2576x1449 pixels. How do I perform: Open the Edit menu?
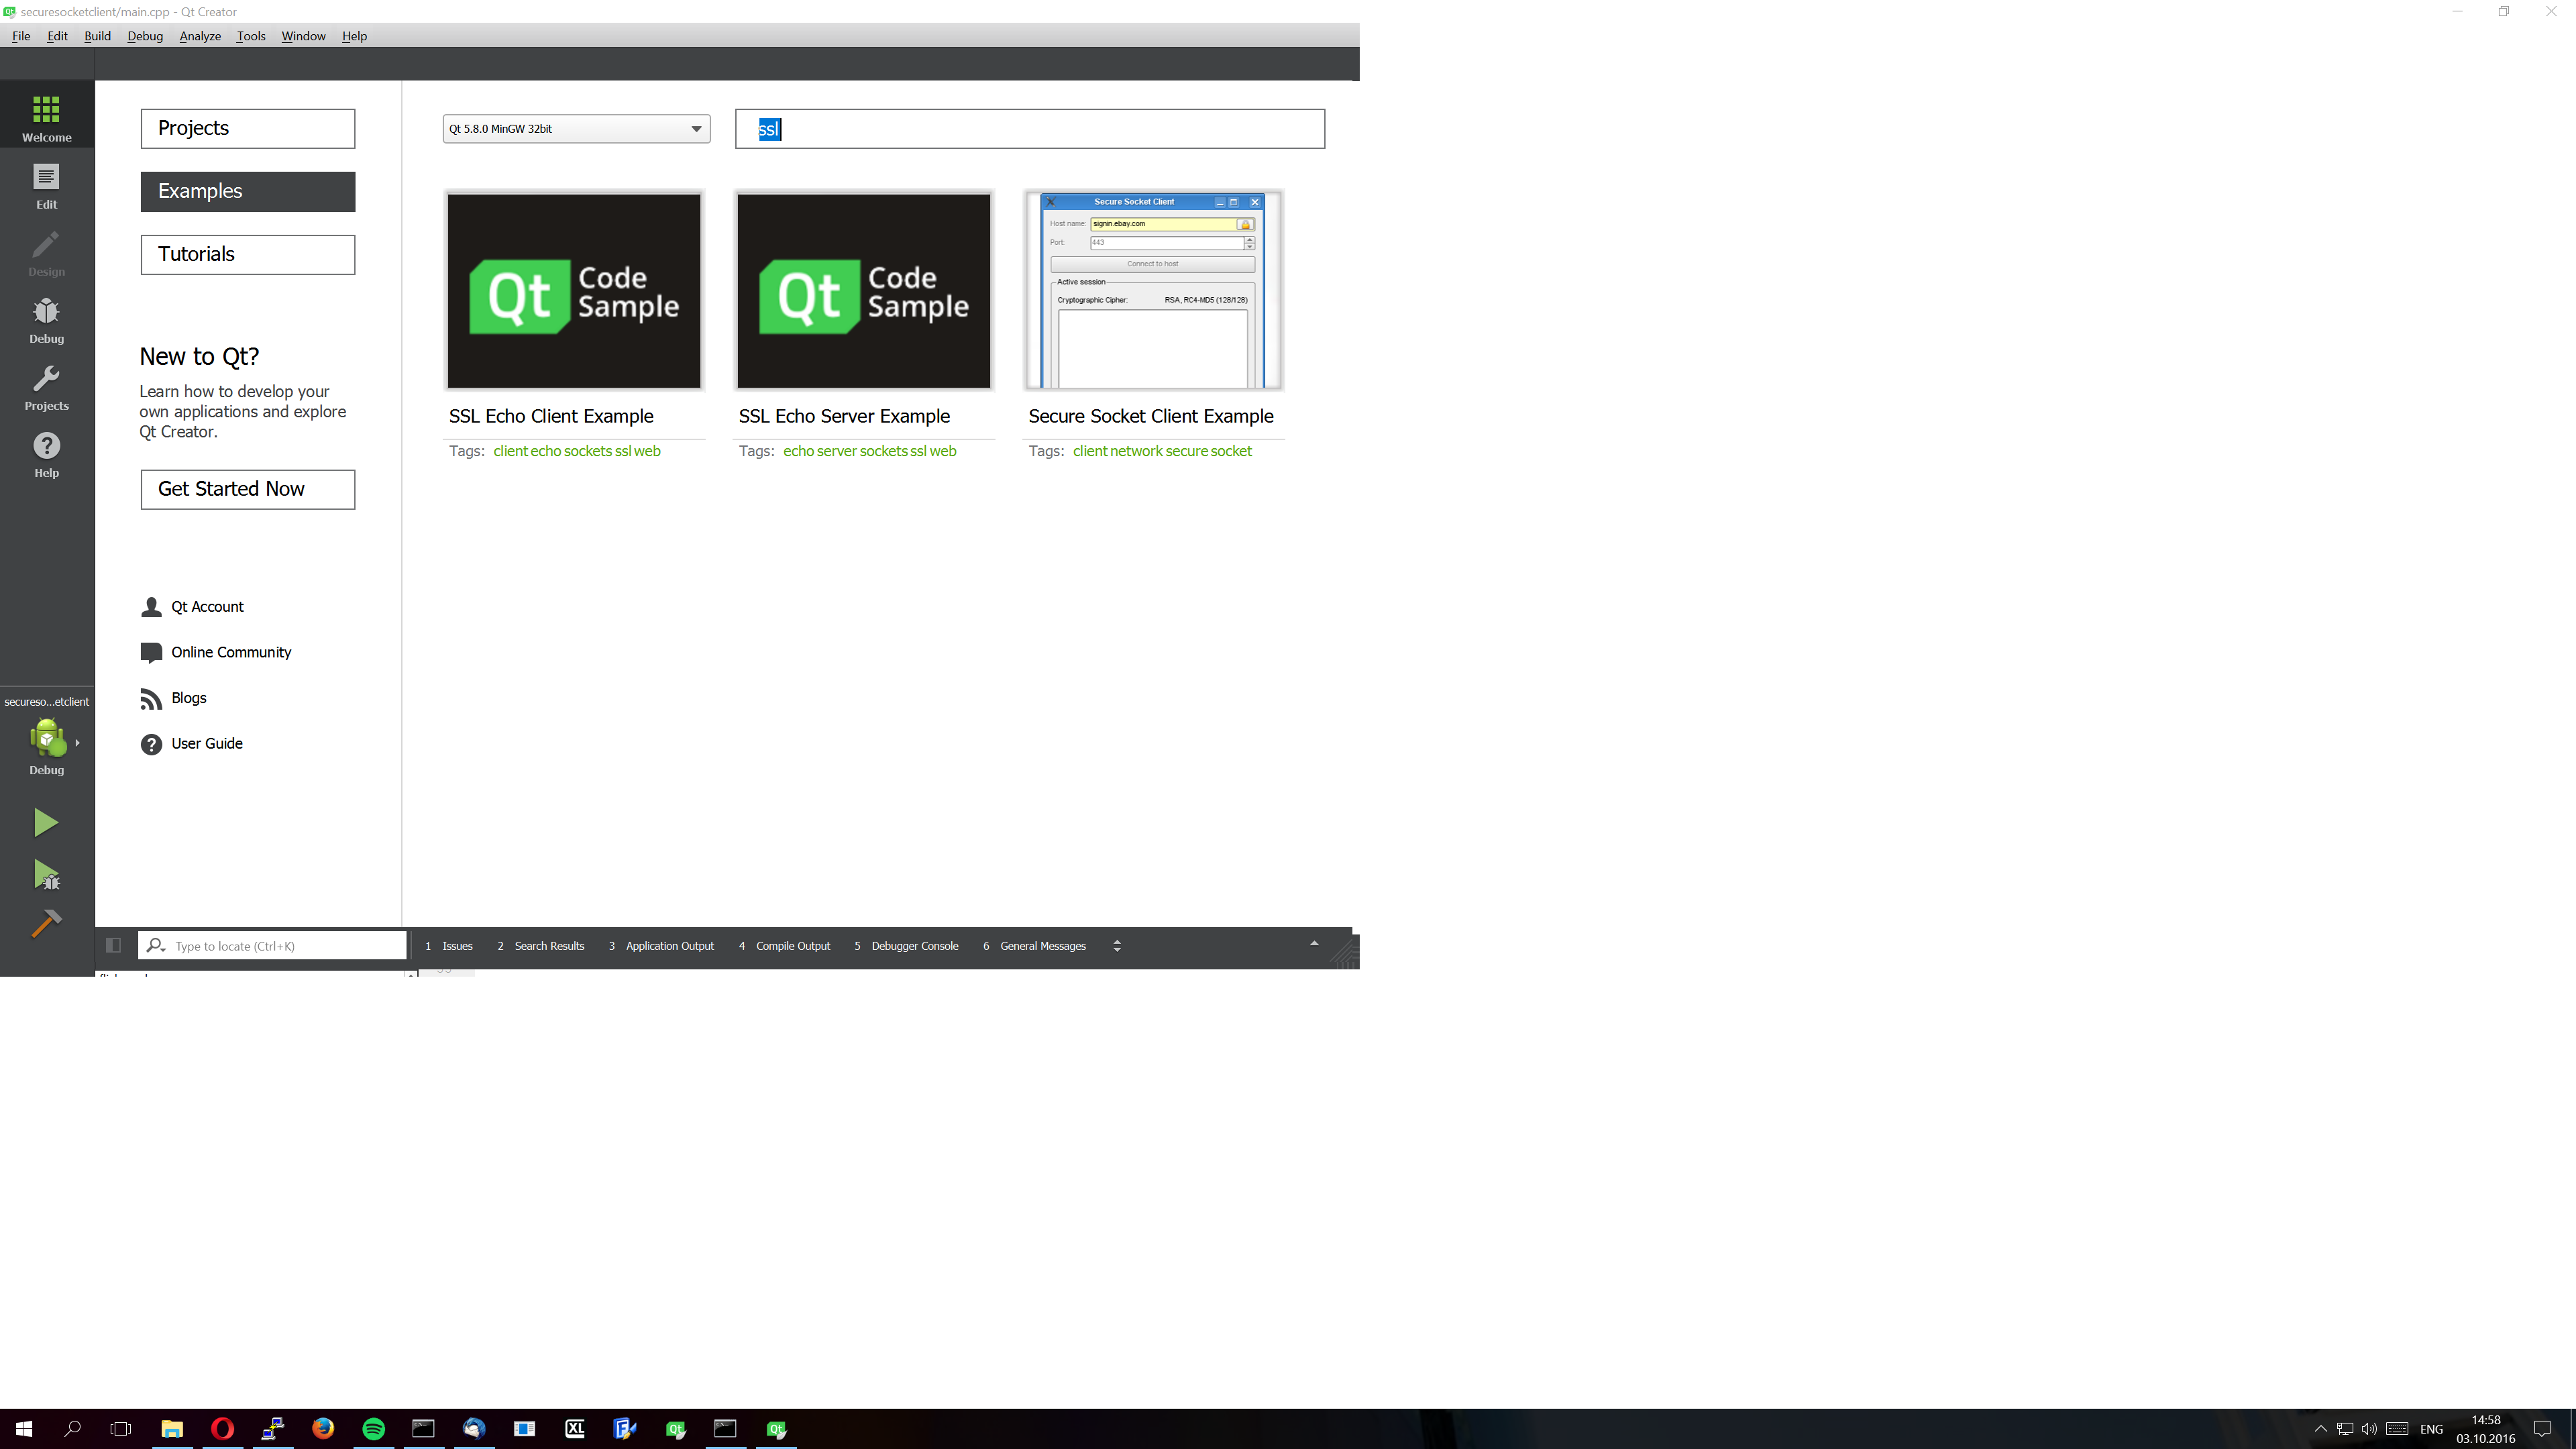(x=57, y=36)
